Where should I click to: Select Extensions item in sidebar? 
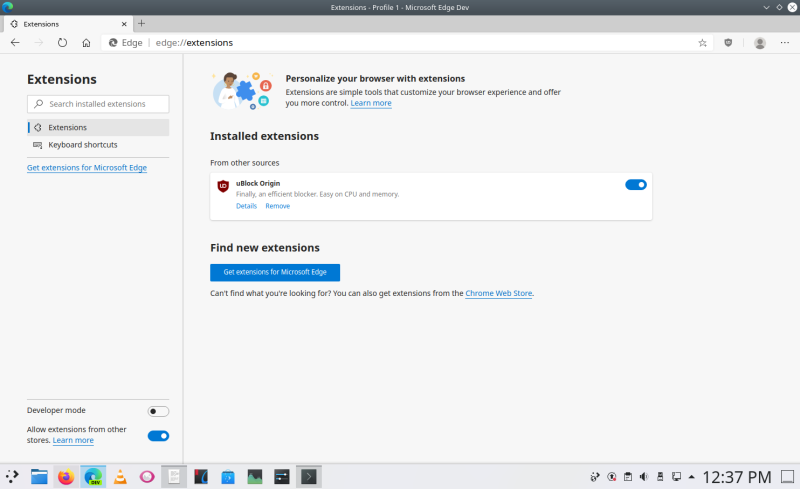pyautogui.click(x=67, y=128)
